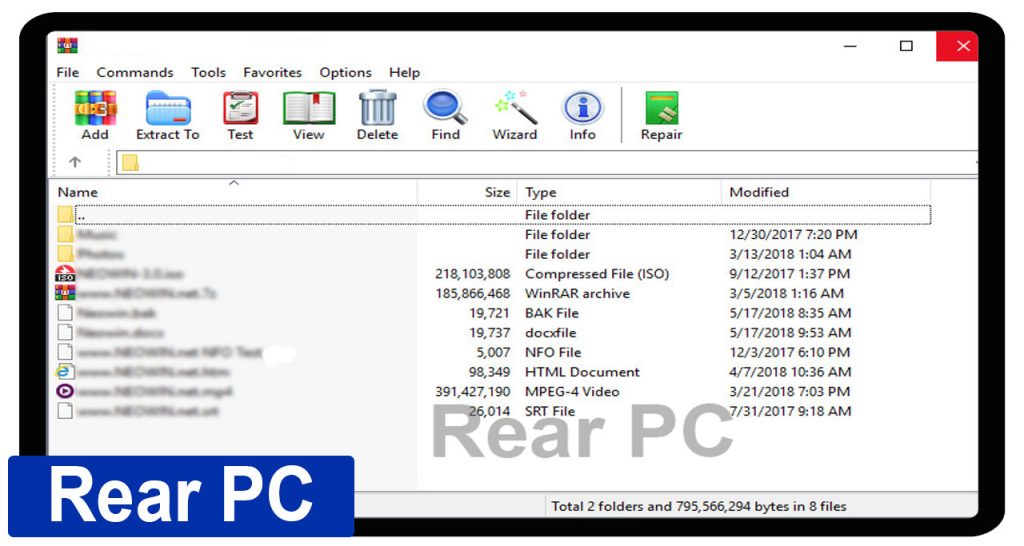This screenshot has height=546, width=1024.
Task: Click size value 218,103,808
Action: click(473, 274)
